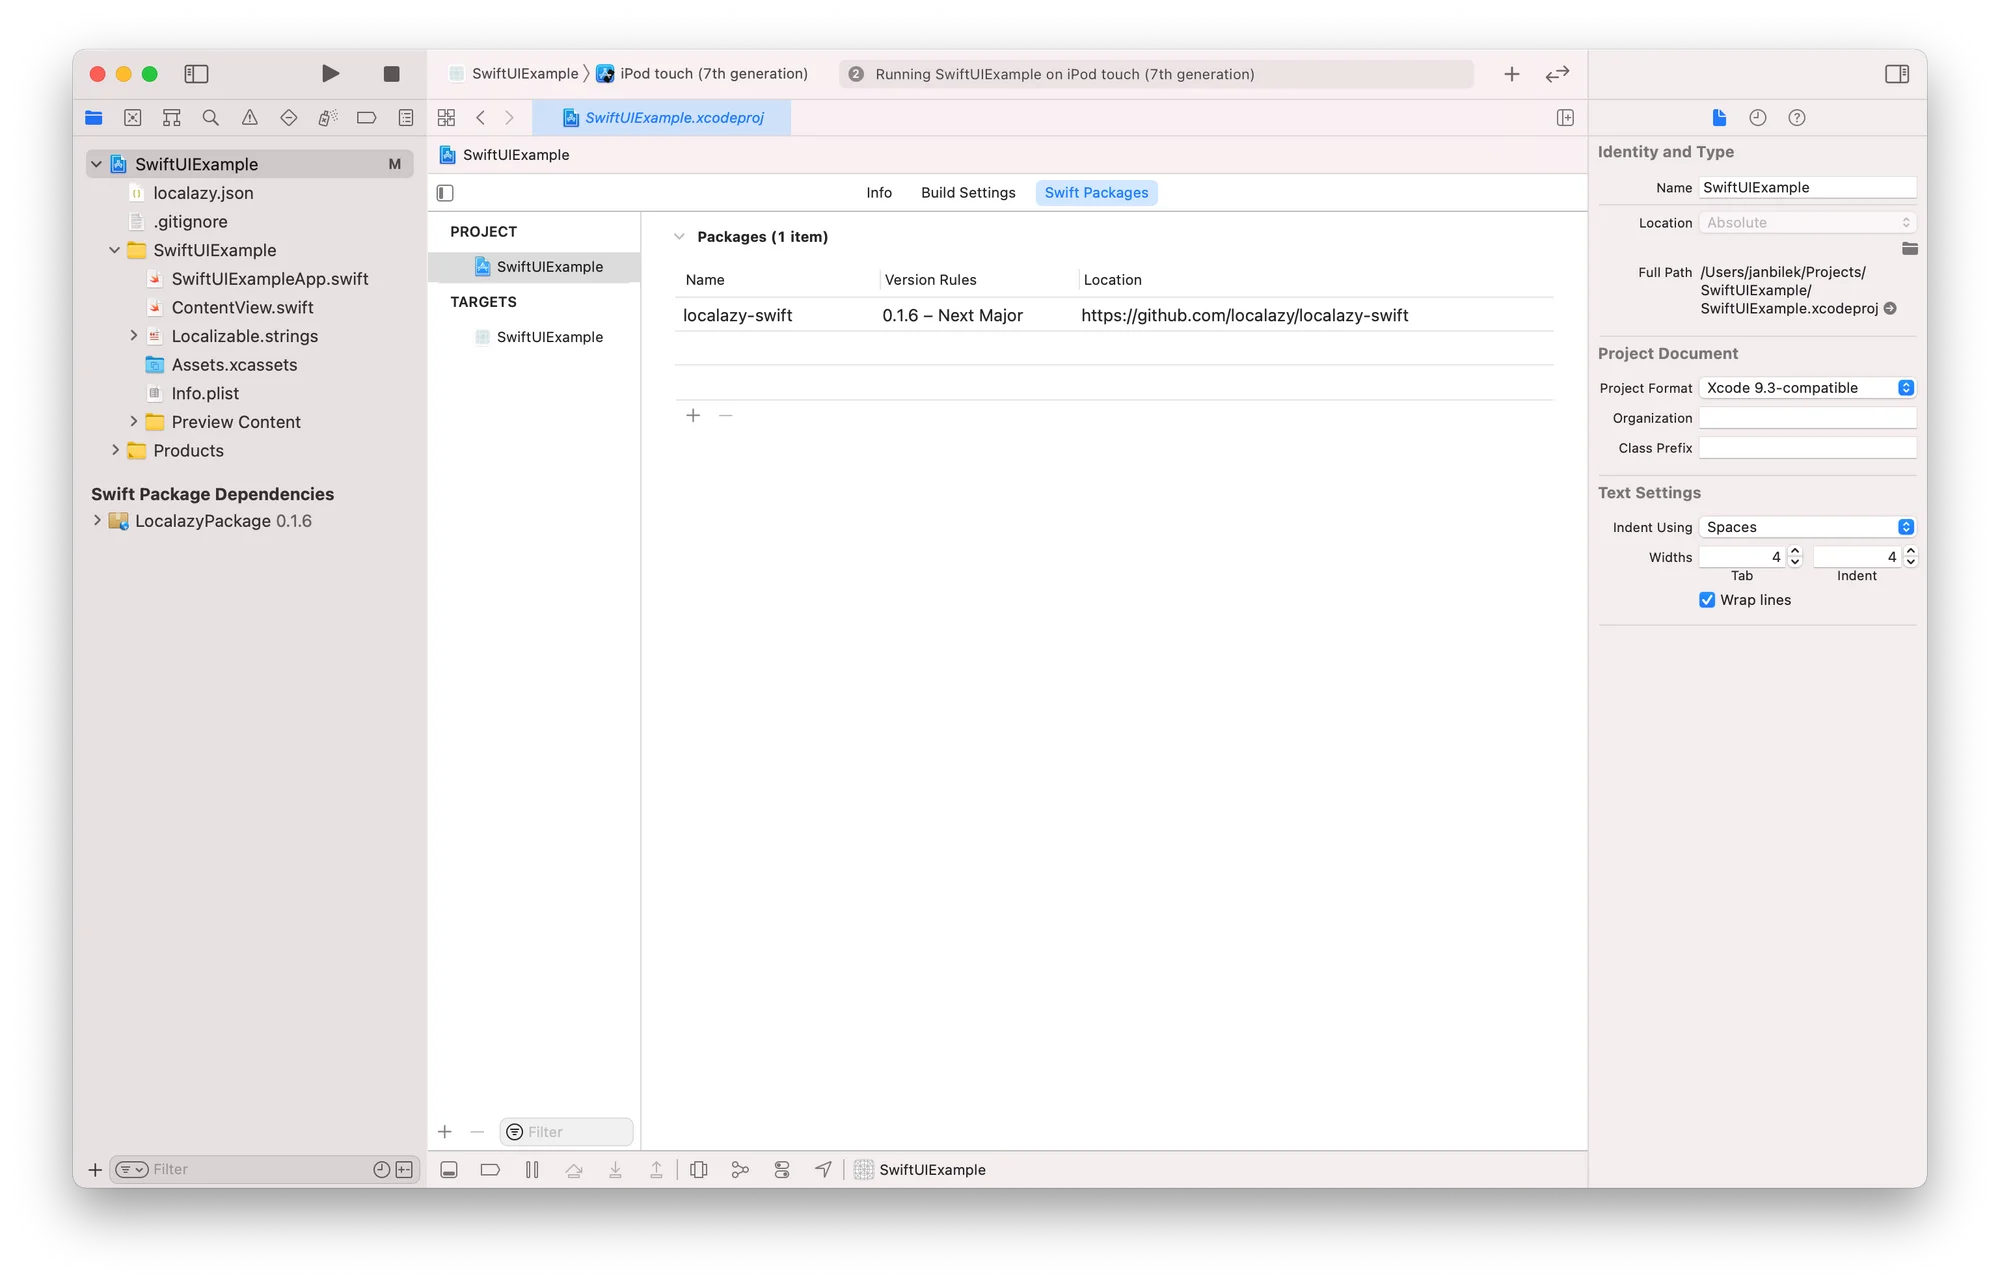Toggle the left navigator sidebar
This screenshot has width=2000, height=1284.
coord(196,74)
